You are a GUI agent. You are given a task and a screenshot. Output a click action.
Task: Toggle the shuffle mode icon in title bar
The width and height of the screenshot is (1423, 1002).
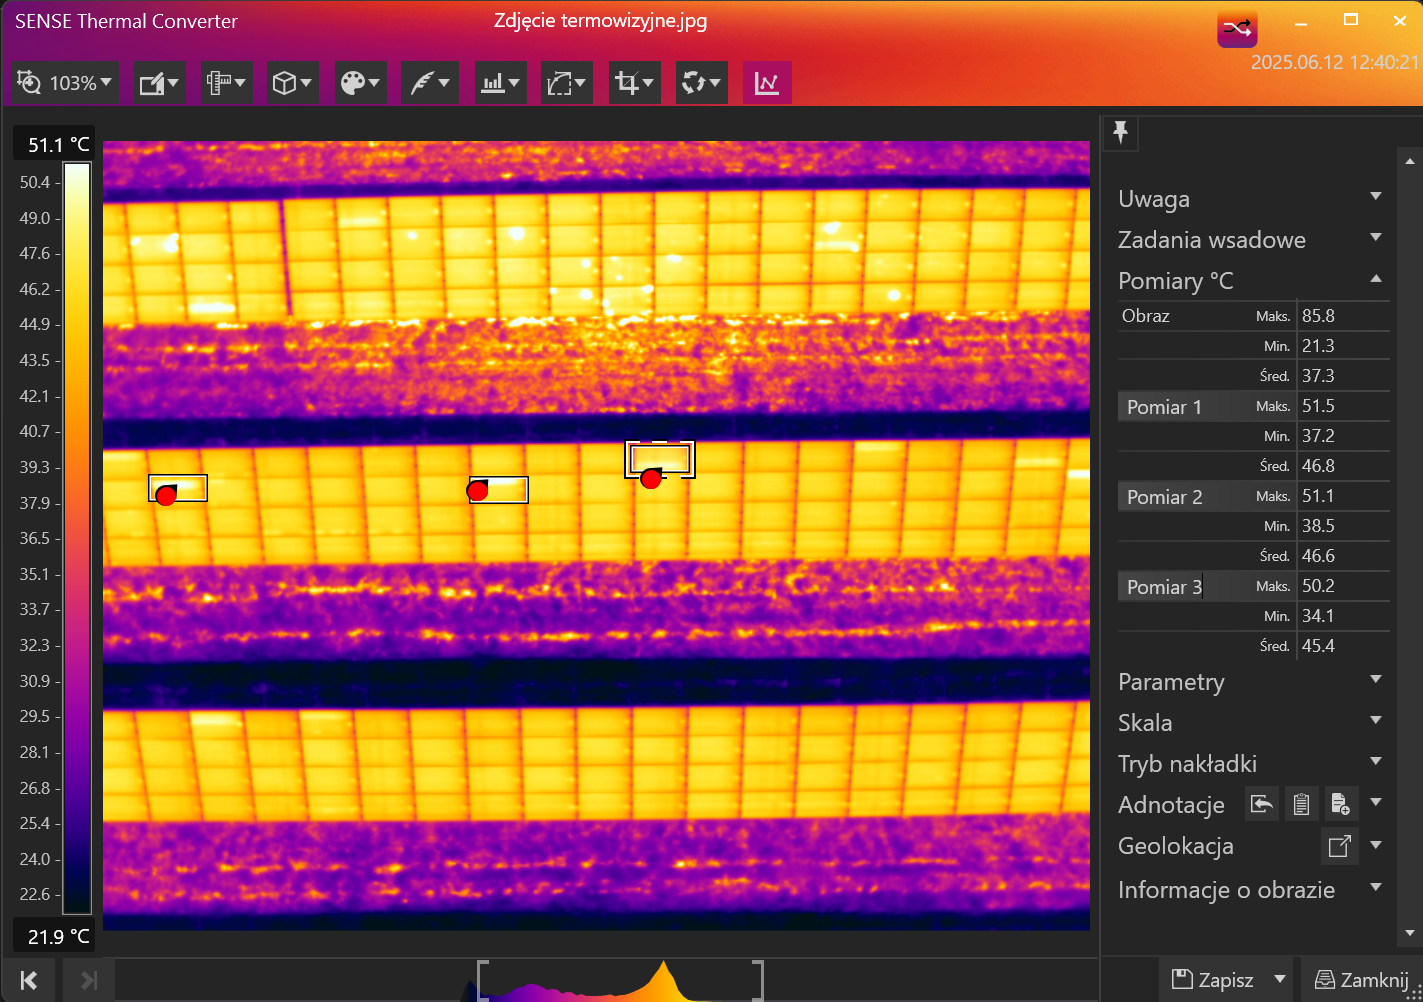tap(1237, 29)
